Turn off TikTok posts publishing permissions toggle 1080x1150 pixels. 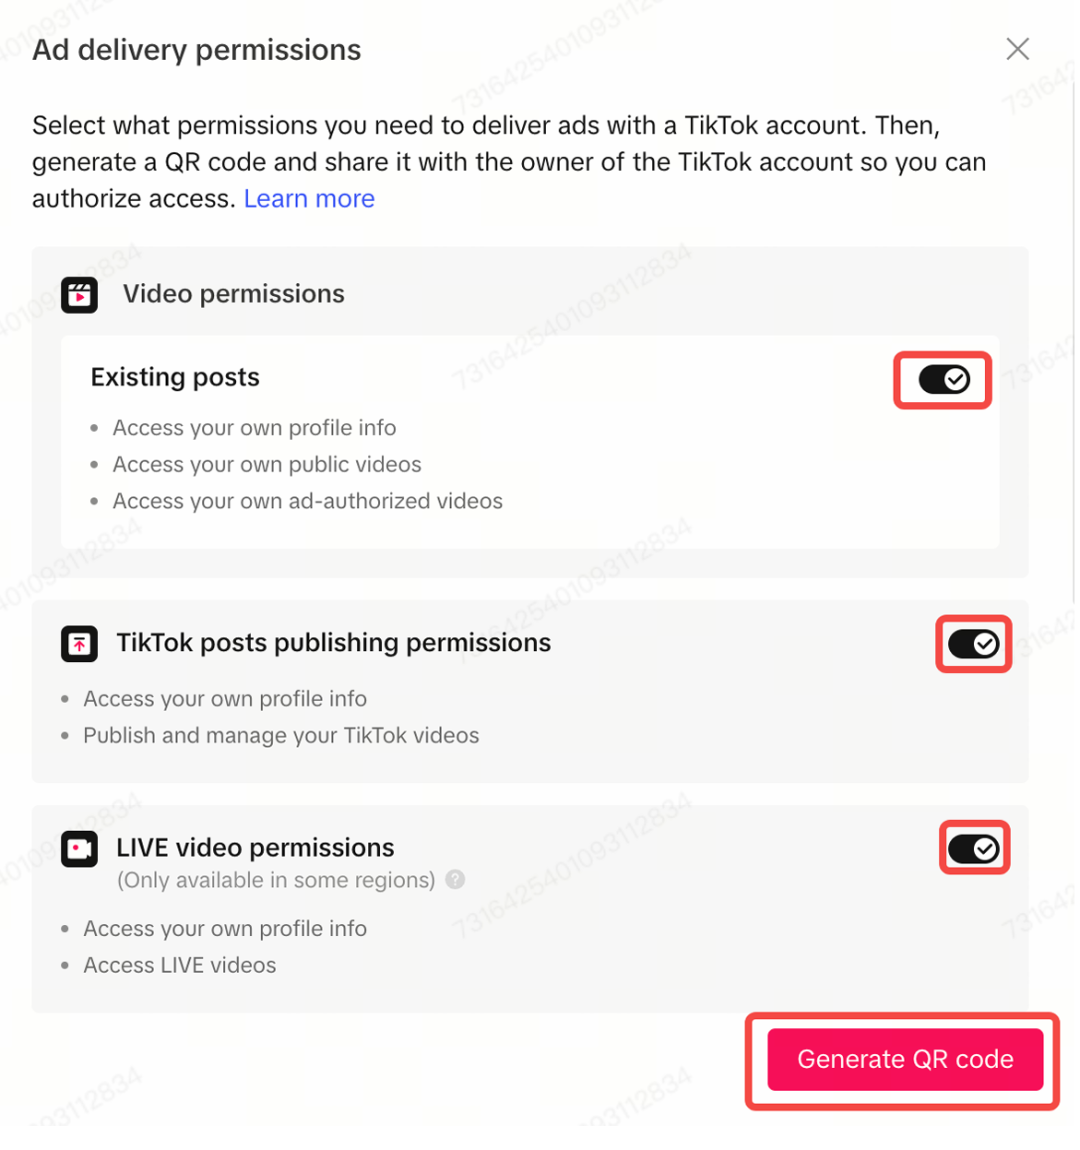tap(974, 645)
